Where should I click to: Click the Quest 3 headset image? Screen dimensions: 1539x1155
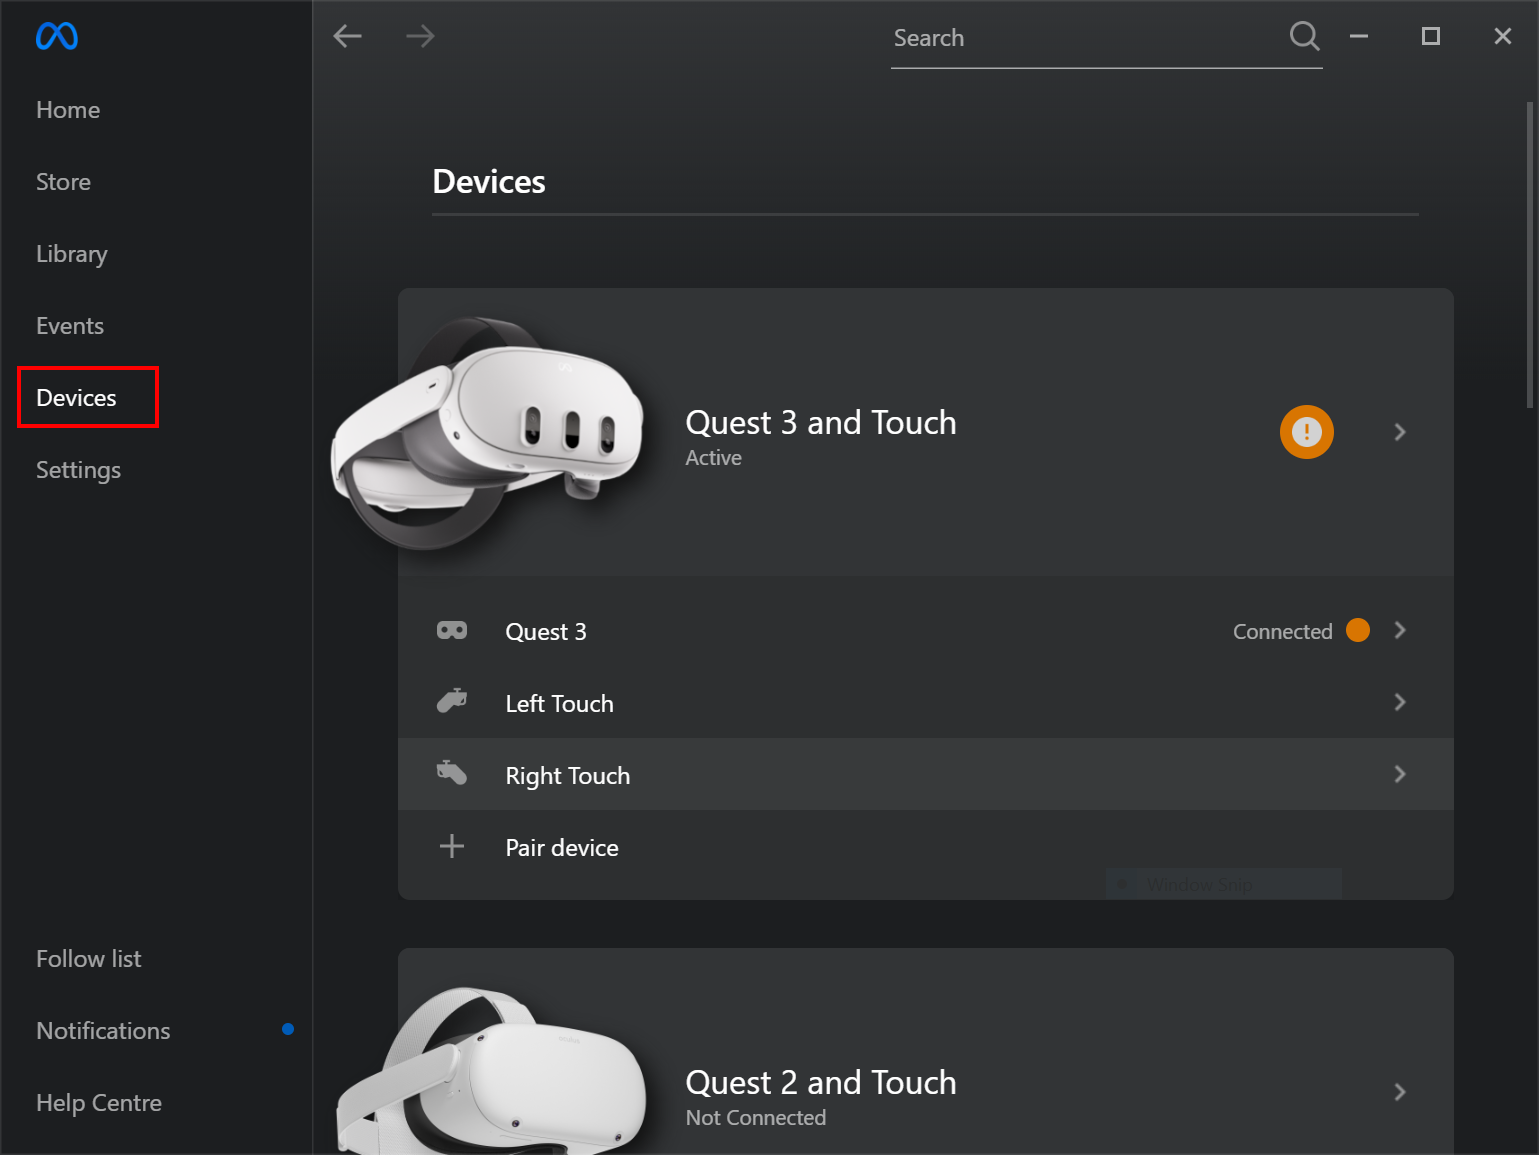490,432
